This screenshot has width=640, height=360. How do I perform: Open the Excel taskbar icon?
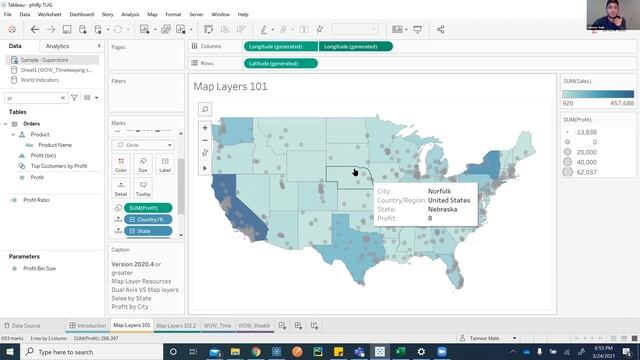click(400, 351)
